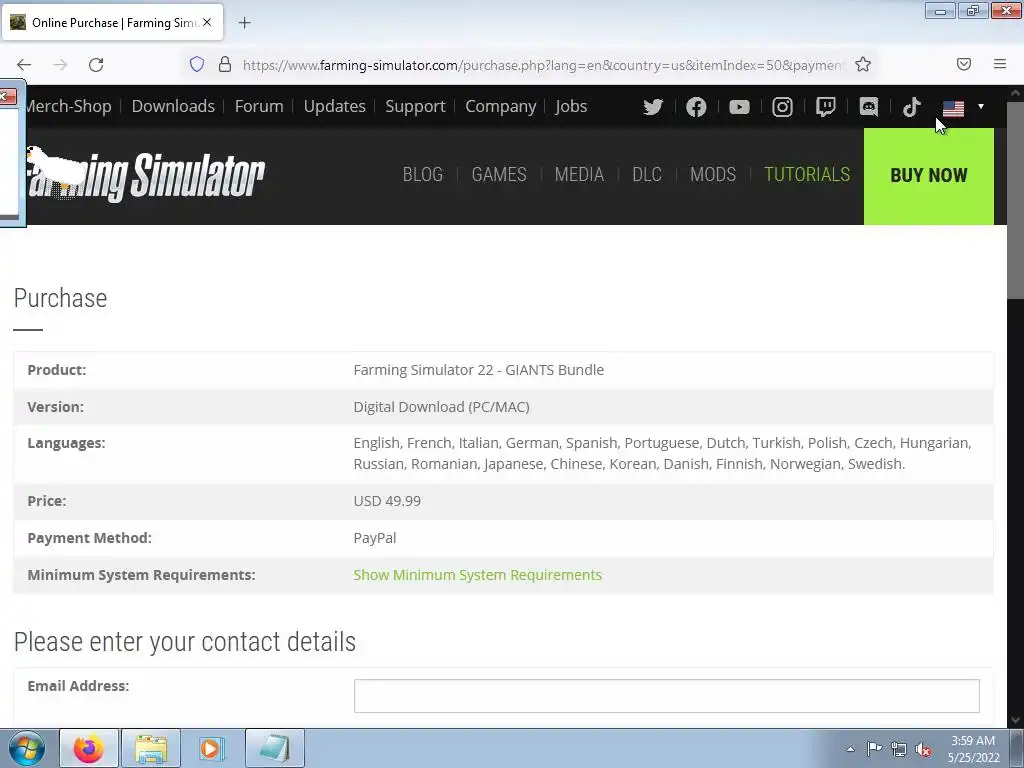1024x768 pixels.
Task: Open Merch-Shop in top menu
Action: click(x=68, y=106)
